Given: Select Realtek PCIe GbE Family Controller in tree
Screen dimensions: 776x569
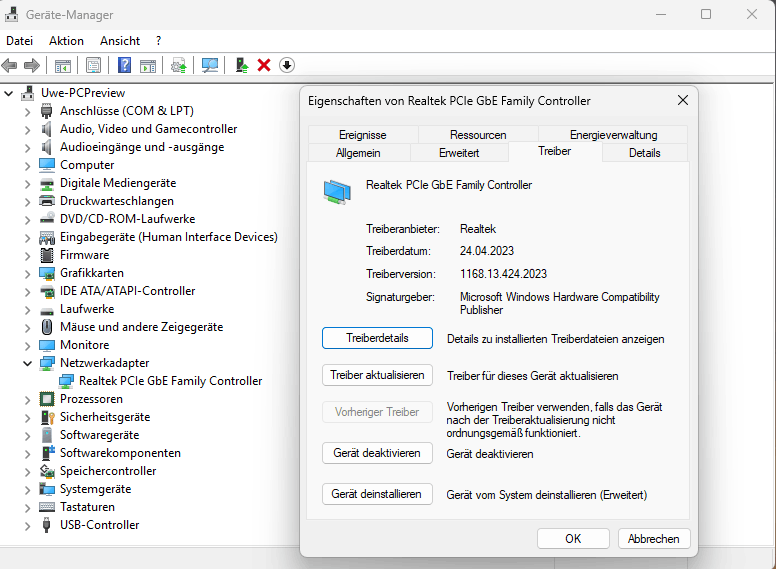Looking at the screenshot, I should pyautogui.click(x=170, y=381).
